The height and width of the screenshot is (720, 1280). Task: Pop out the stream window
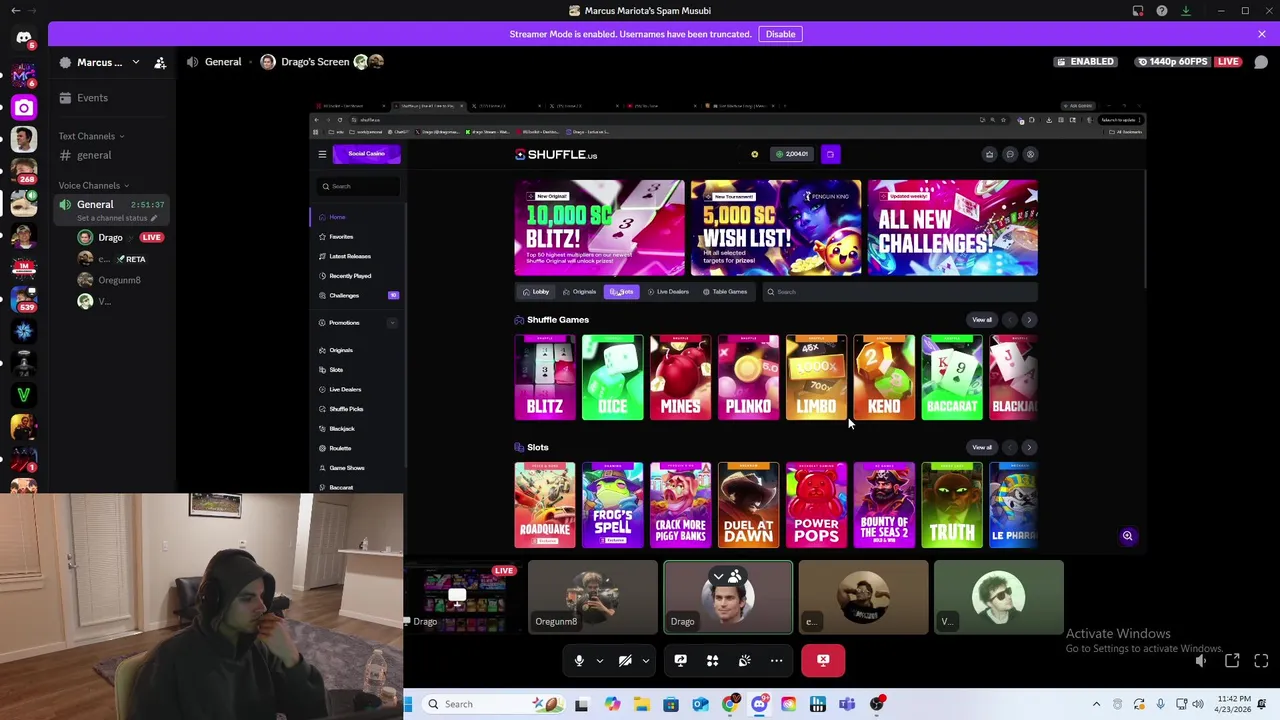click(x=1232, y=661)
